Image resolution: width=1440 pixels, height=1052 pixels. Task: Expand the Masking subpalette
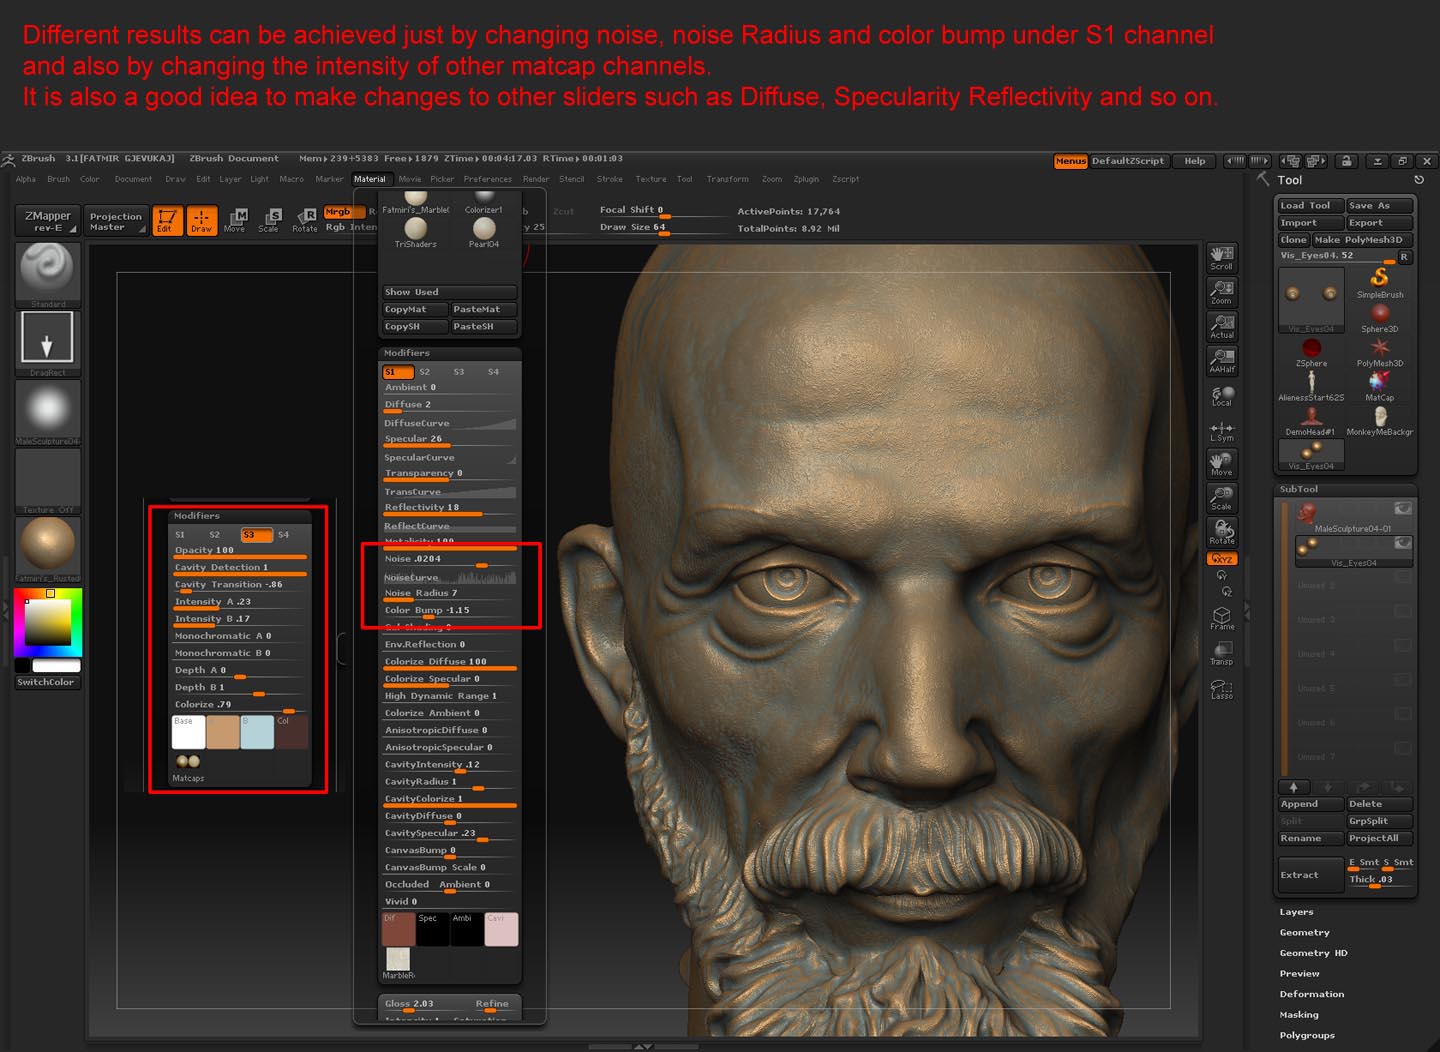tap(1299, 1015)
